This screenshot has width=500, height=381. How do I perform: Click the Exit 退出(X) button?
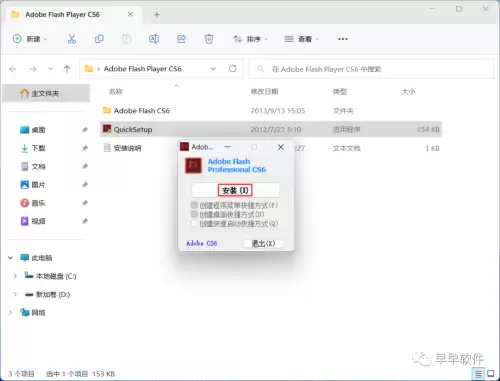coord(263,244)
